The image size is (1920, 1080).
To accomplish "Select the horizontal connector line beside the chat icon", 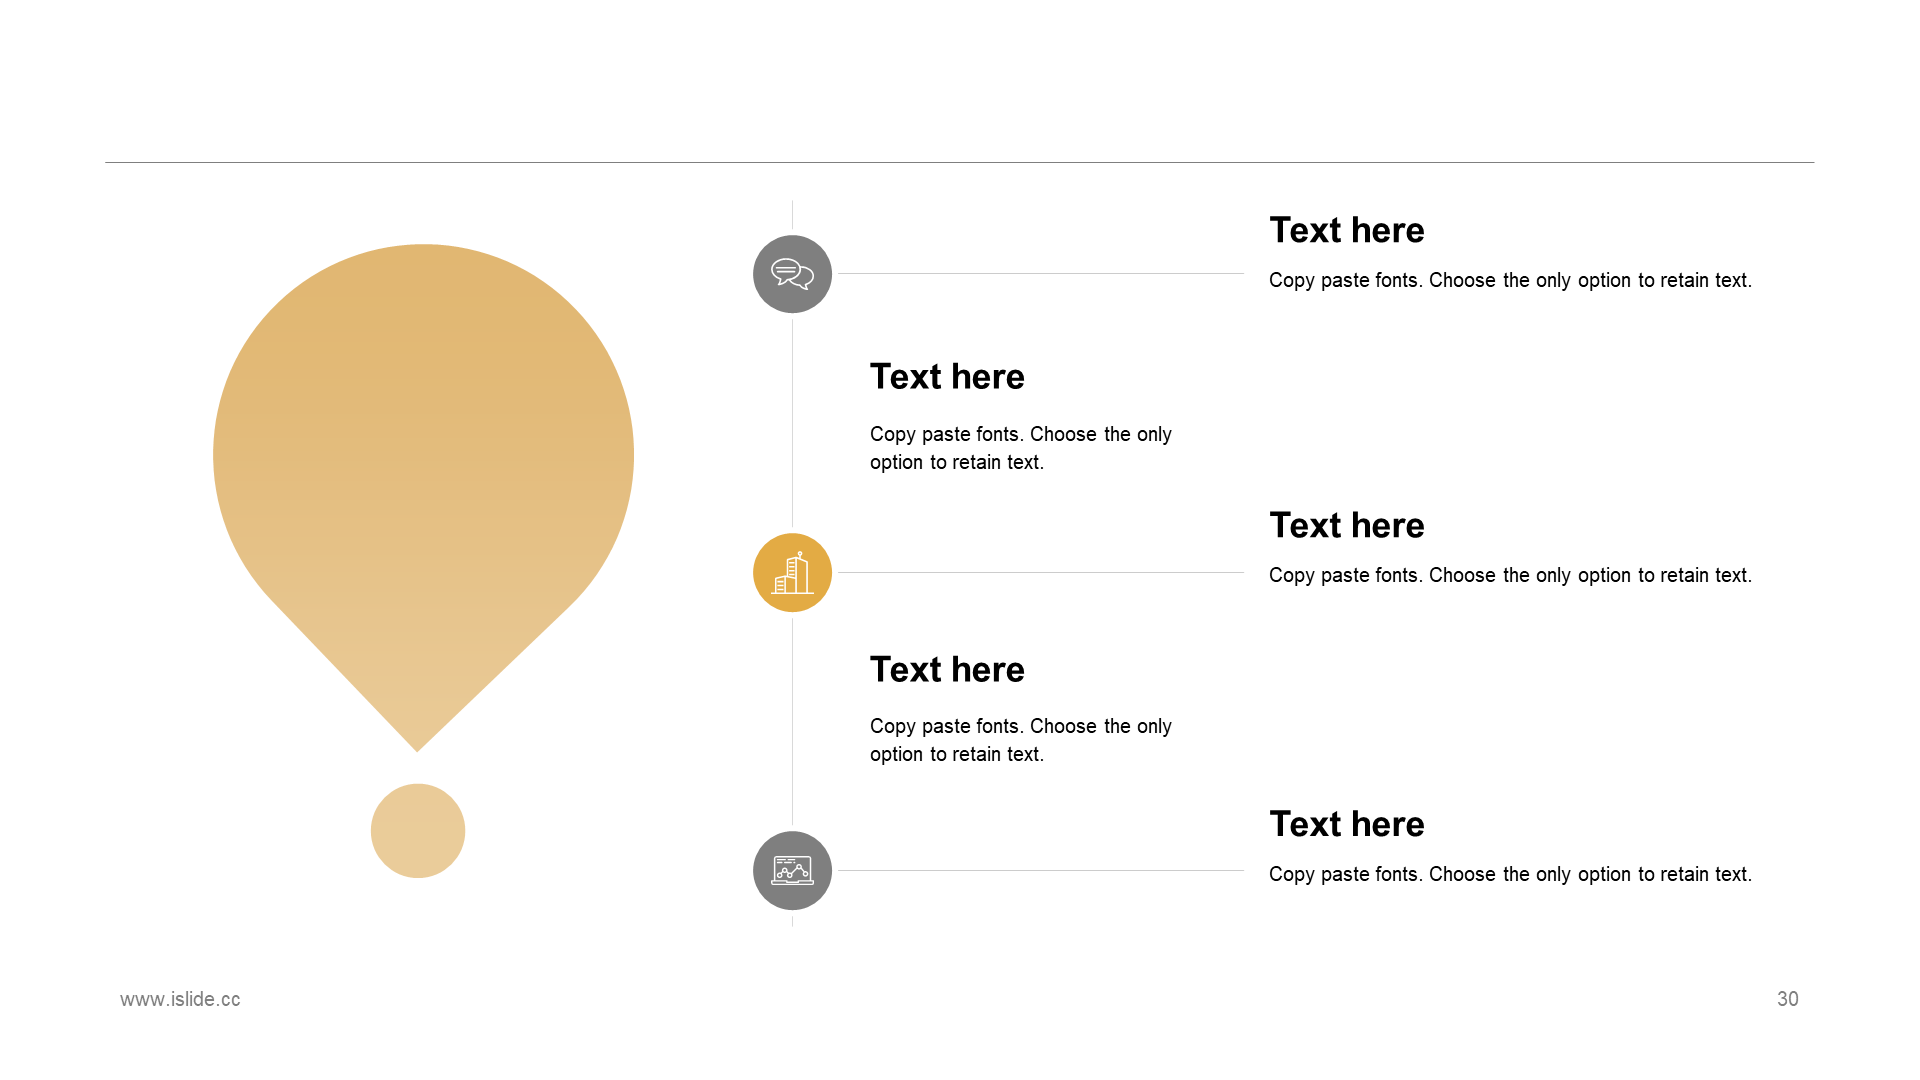I will click(1040, 273).
